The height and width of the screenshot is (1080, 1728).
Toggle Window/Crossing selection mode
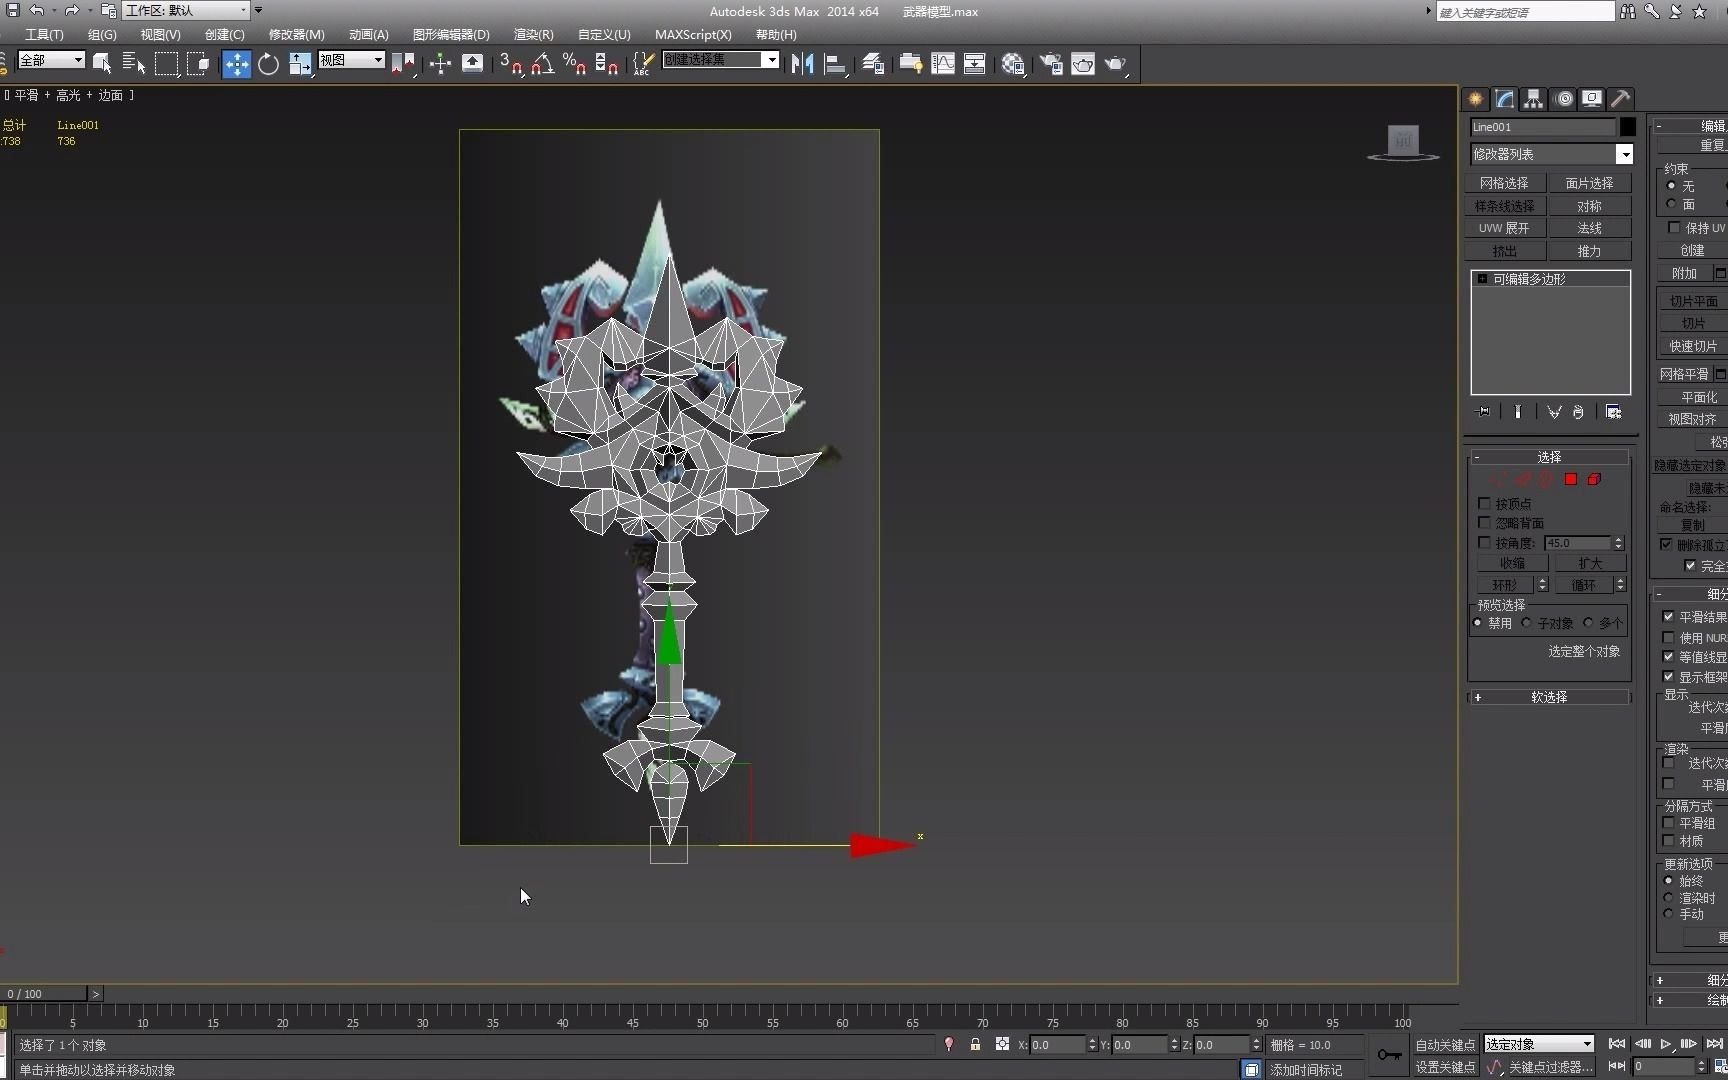click(x=198, y=64)
